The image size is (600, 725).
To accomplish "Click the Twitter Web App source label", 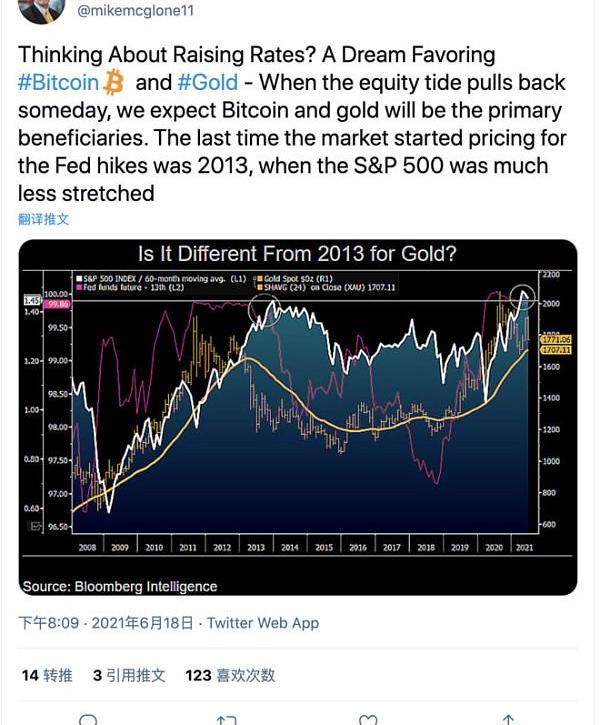I will point(262,623).
